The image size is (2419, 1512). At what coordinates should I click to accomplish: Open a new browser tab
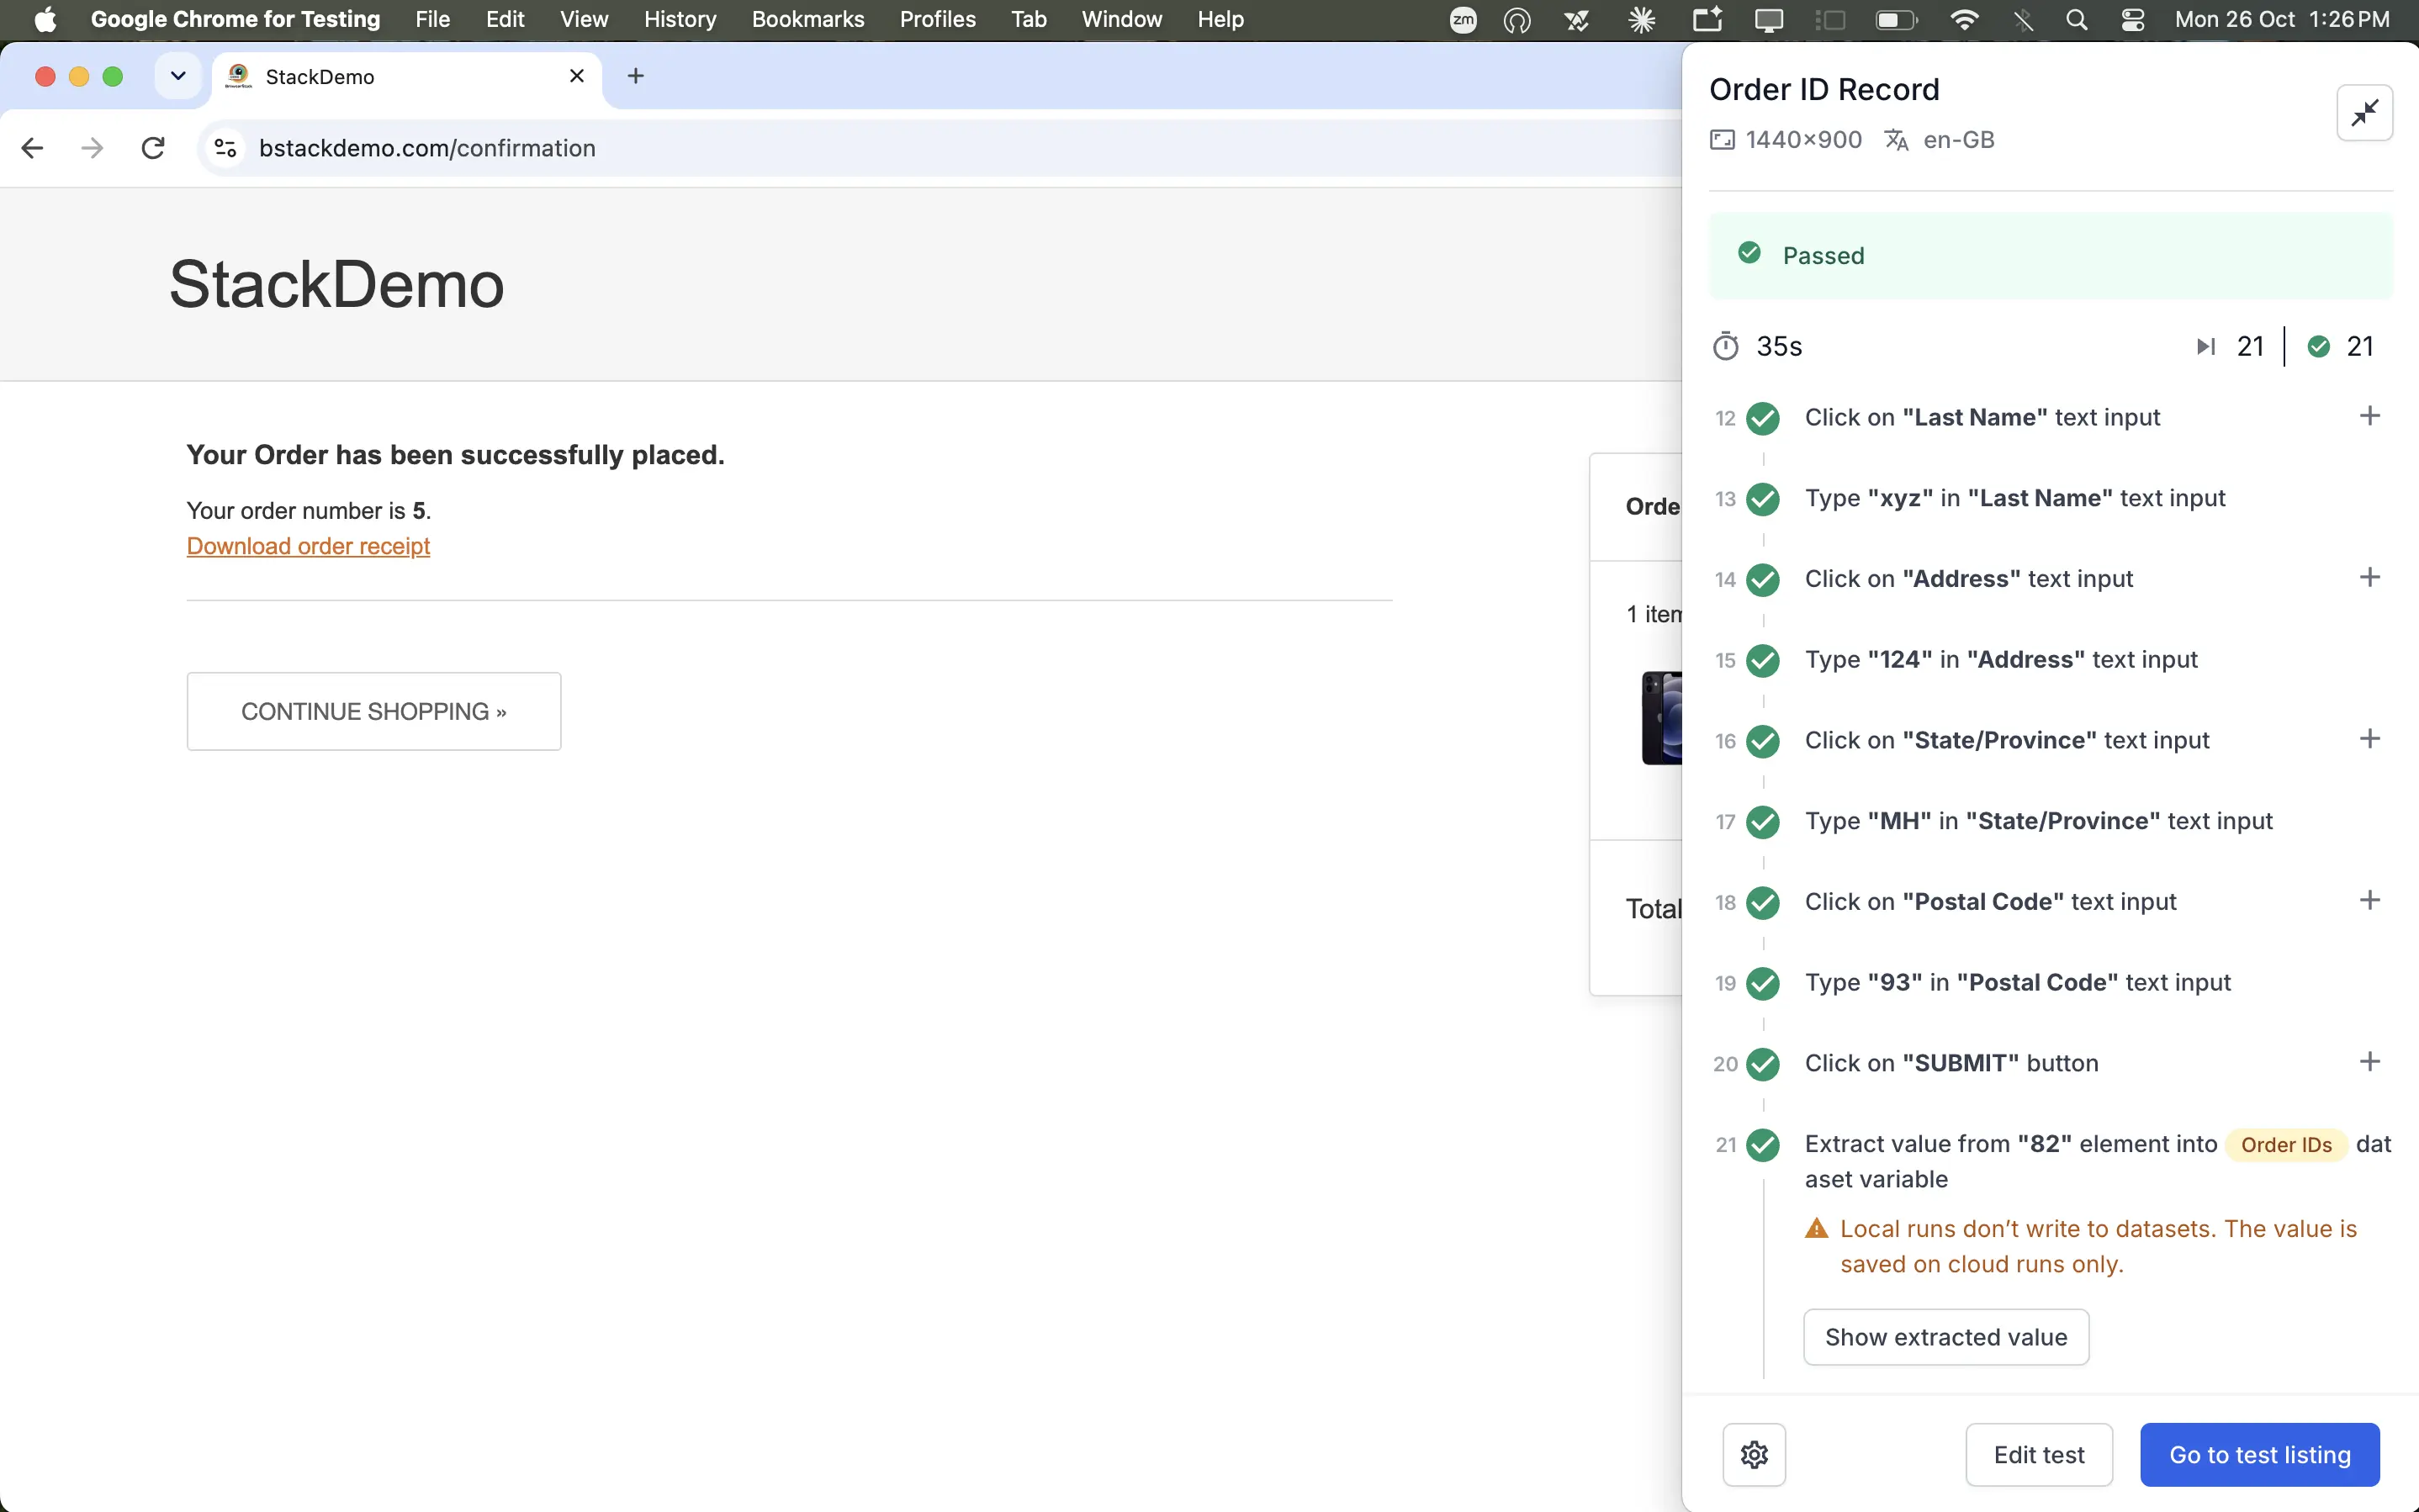(635, 76)
